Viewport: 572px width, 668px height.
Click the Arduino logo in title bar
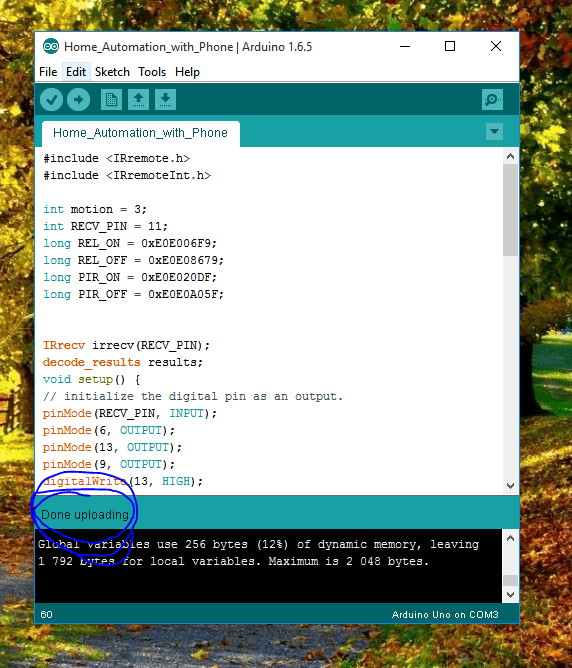(x=51, y=46)
